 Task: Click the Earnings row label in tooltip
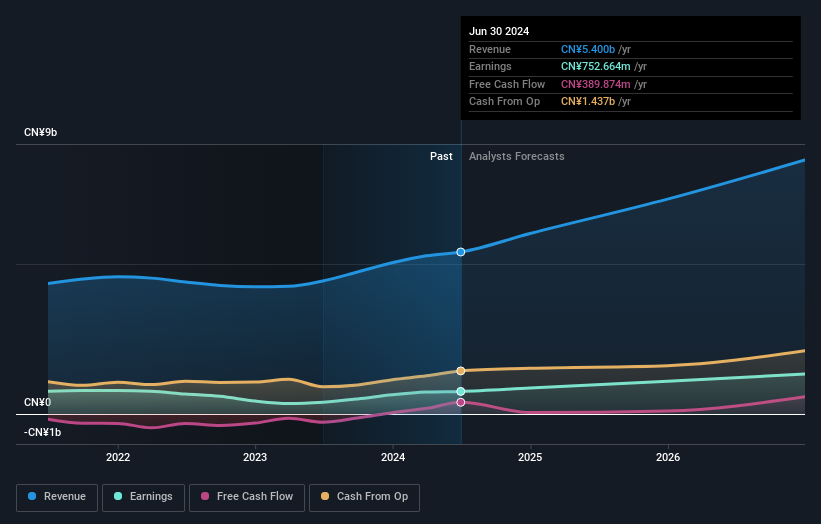[490, 66]
